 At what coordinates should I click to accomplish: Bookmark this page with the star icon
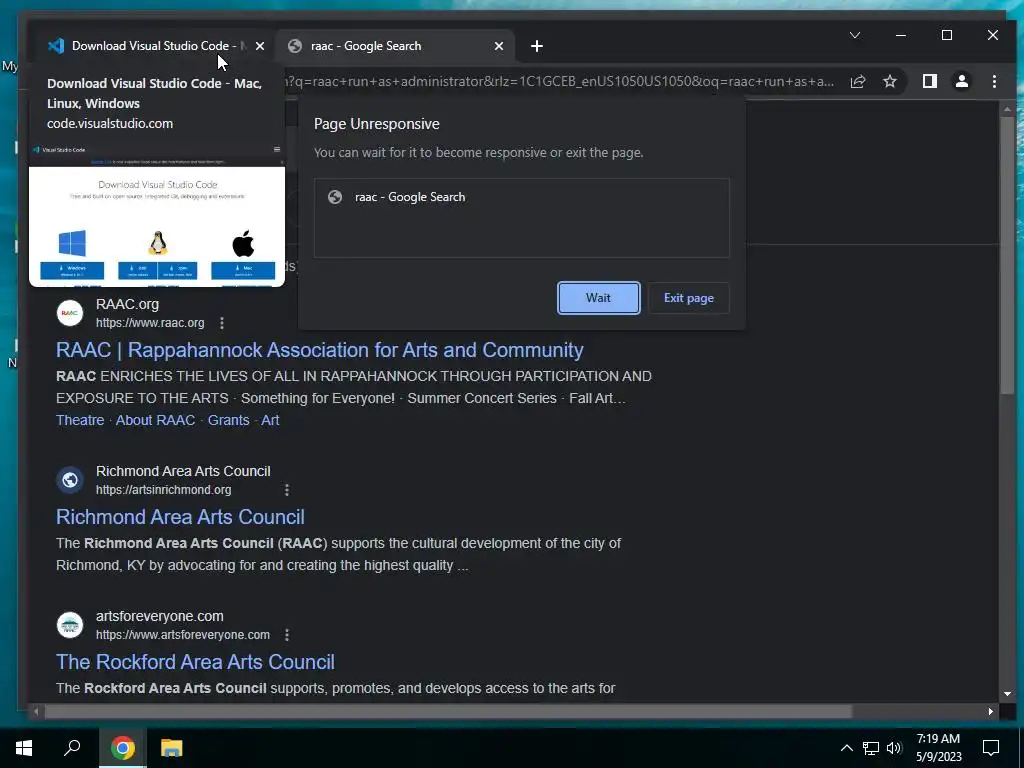pos(889,82)
